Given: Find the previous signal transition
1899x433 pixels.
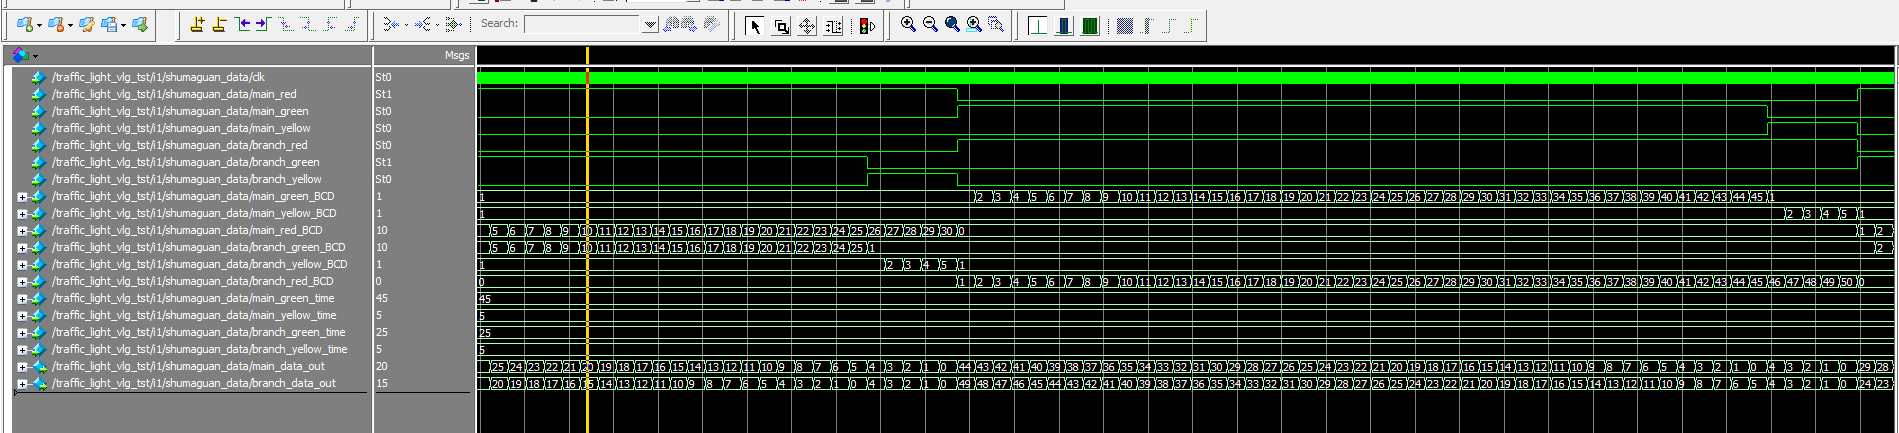Looking at the screenshot, I should coord(242,24).
